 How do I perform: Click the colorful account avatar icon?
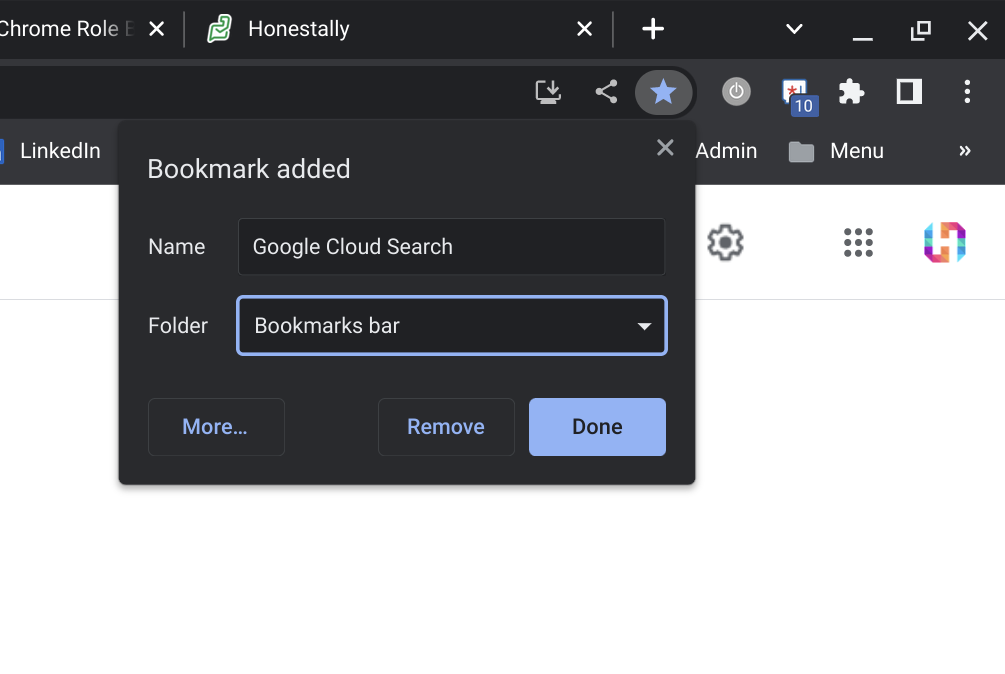pos(944,242)
